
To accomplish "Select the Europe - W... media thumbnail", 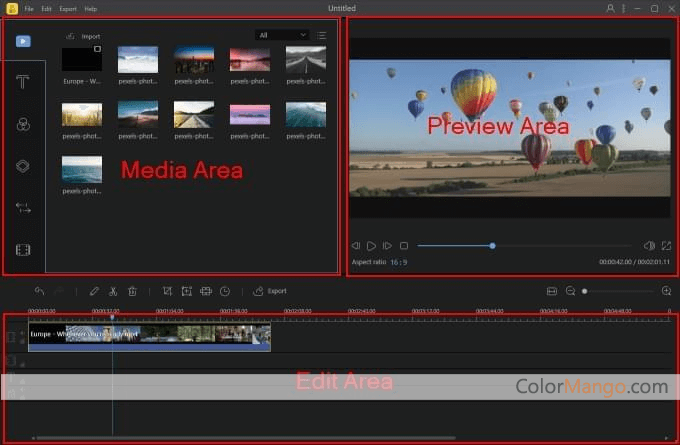I will pos(82,59).
